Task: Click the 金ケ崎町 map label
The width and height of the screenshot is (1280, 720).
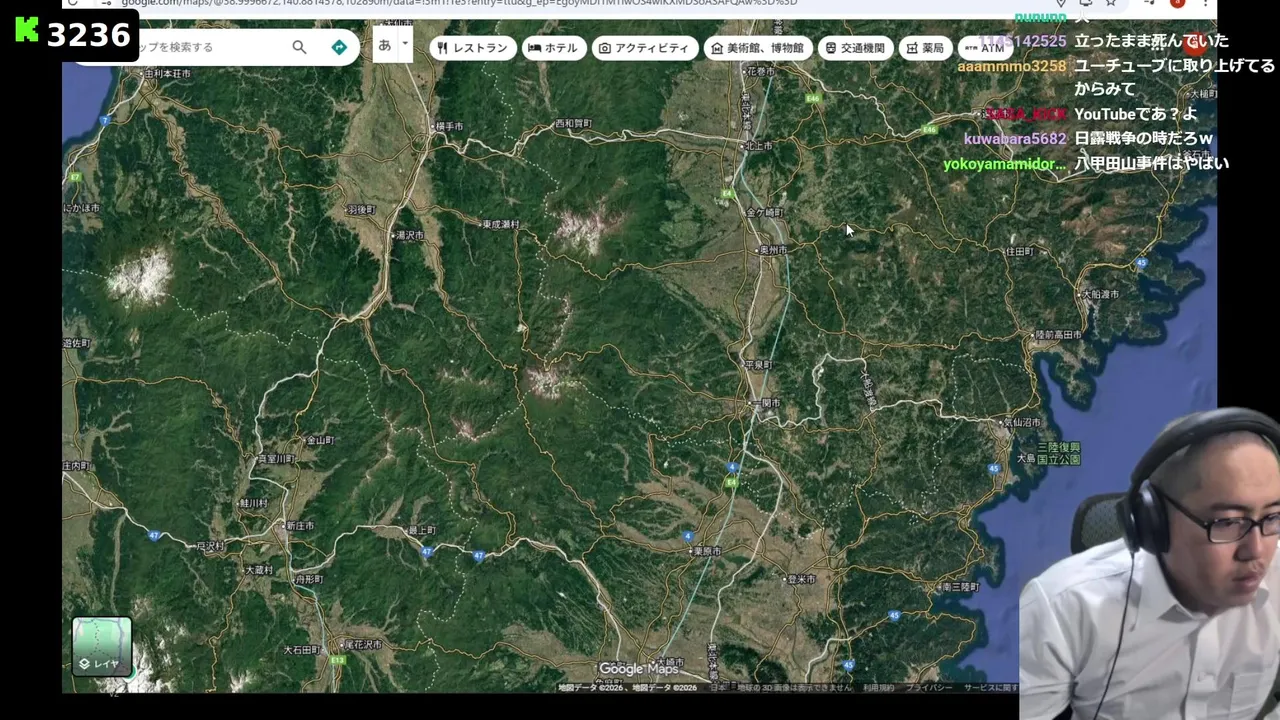Action: coord(765,213)
